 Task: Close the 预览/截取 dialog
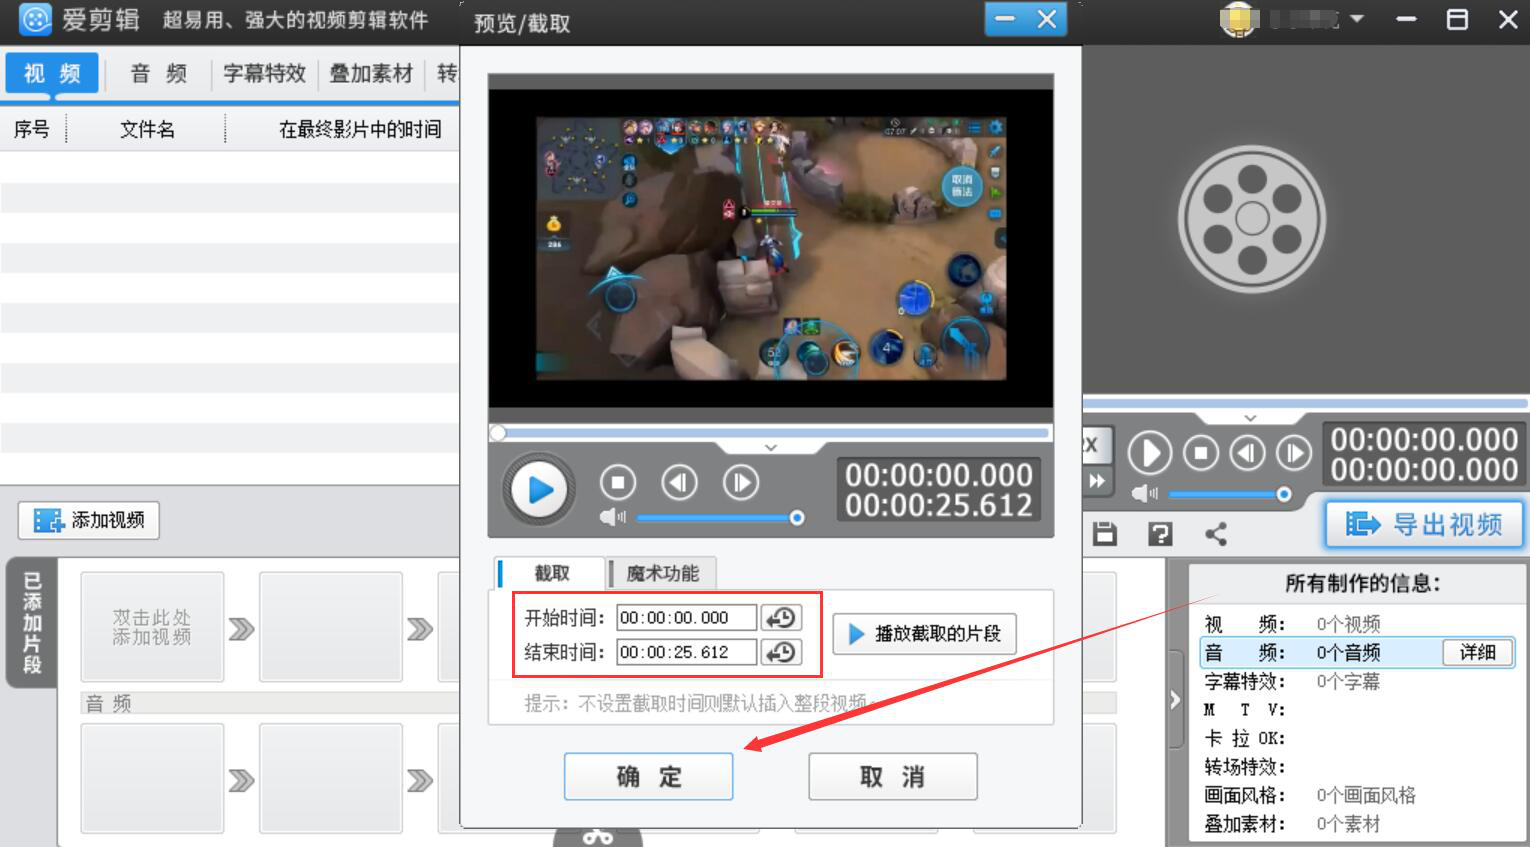[1047, 19]
